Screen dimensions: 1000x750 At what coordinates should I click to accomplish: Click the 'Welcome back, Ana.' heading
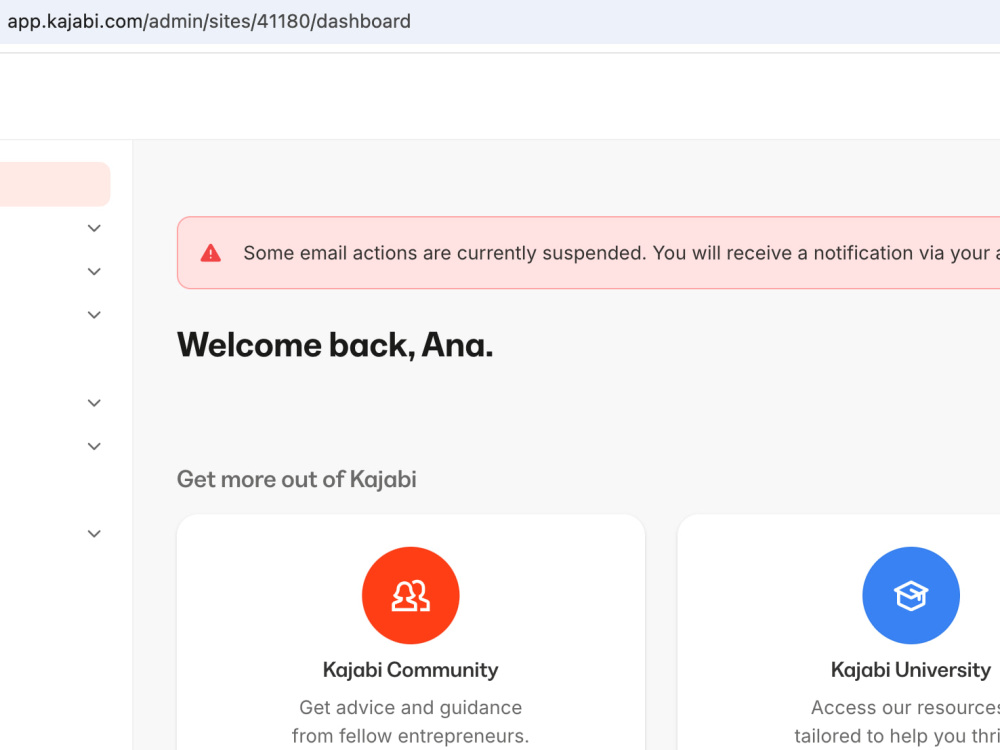coord(335,345)
